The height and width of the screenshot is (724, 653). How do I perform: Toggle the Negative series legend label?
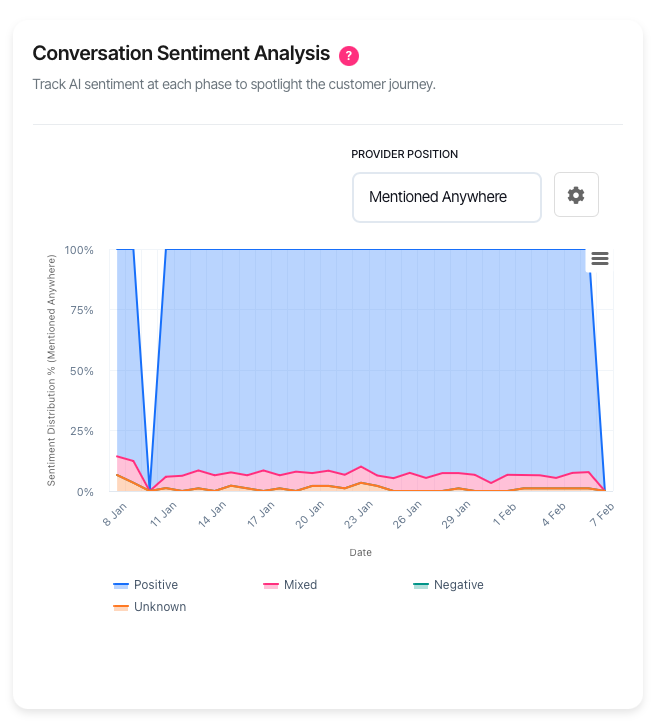click(458, 585)
